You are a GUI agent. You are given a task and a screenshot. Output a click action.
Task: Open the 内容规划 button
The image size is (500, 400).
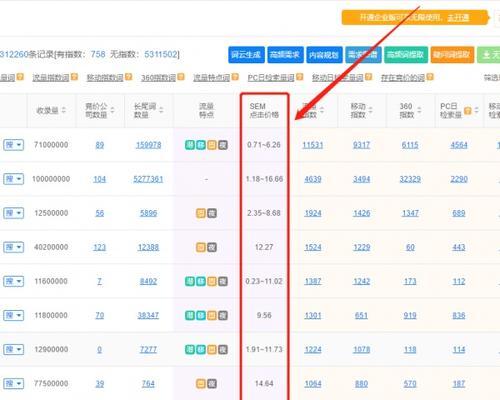[x=324, y=55]
